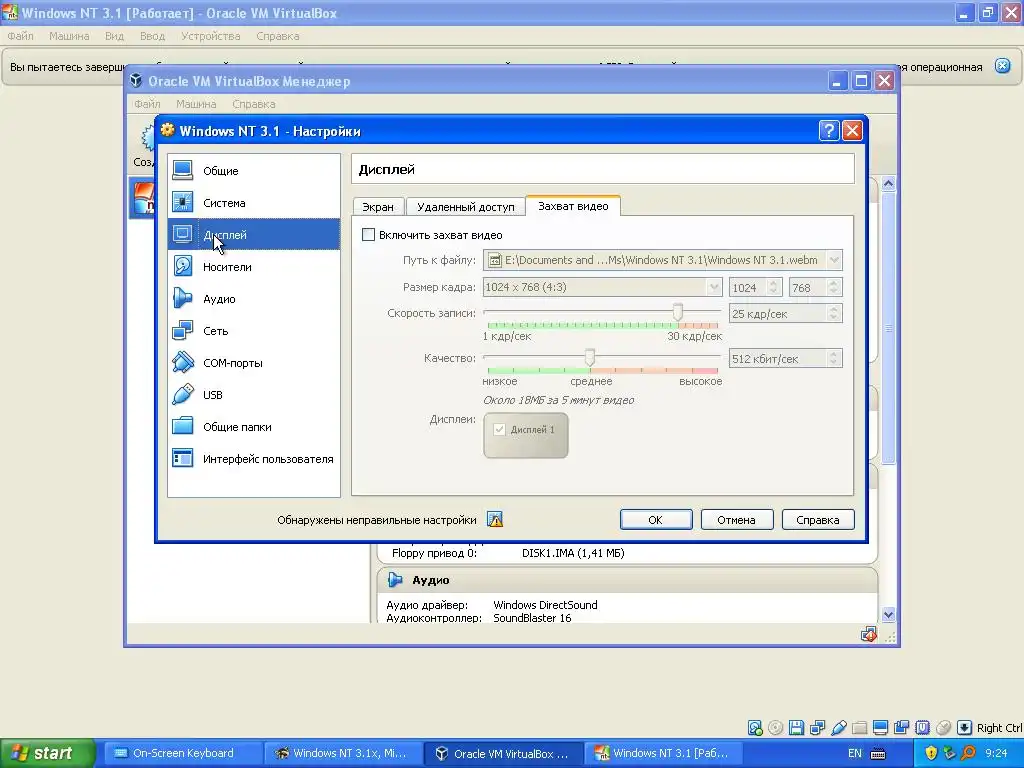The width and height of the screenshot is (1024, 768).
Task: Click the optical disc status icon
Action: [x=775, y=728]
